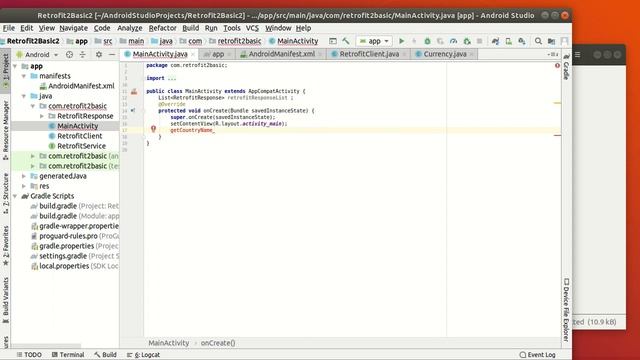The width and height of the screenshot is (640, 360).
Task: Expand the generatedJava folder
Action: (x=24, y=176)
